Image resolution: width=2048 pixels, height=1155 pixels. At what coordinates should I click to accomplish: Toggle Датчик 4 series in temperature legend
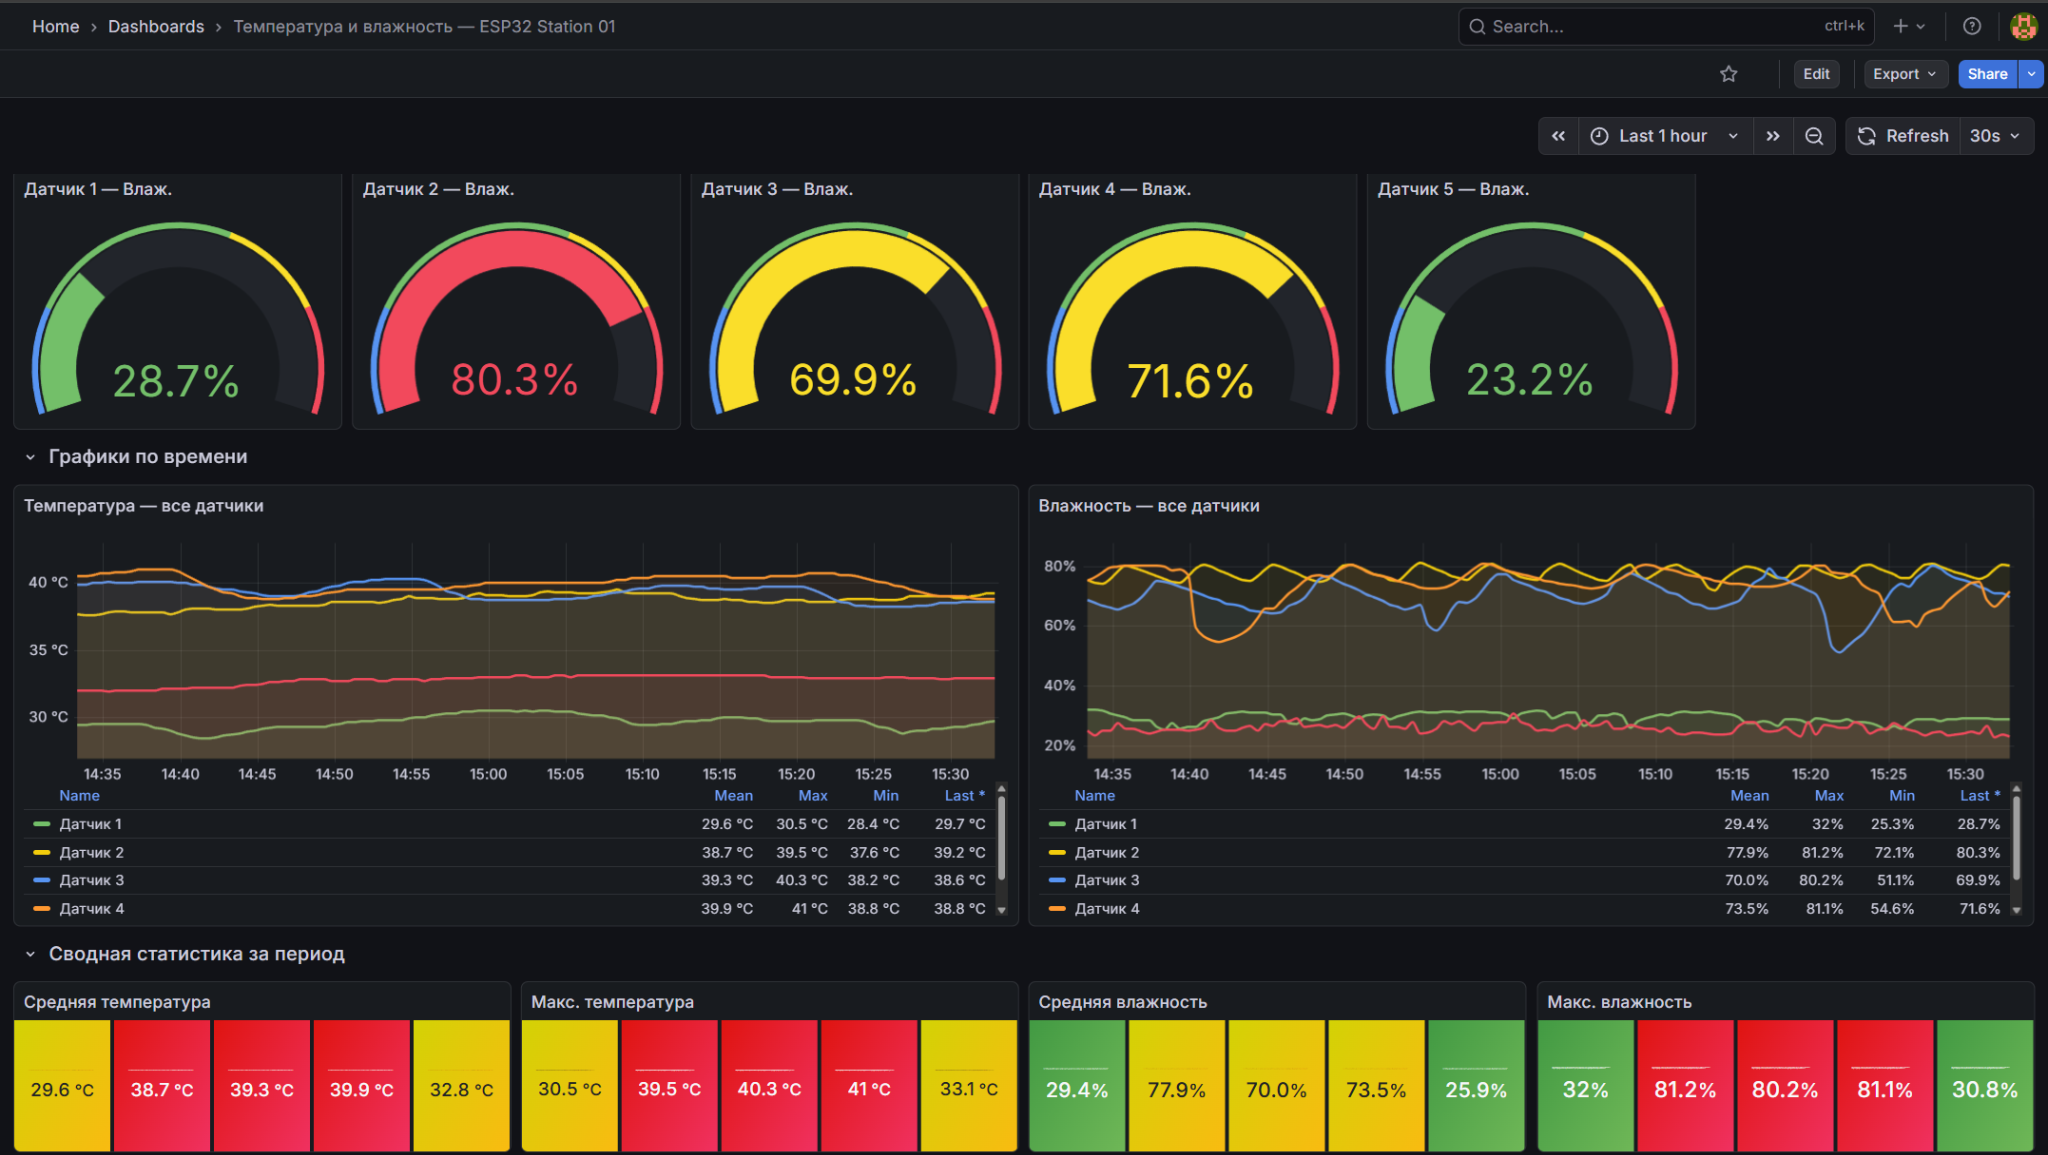[x=91, y=909]
